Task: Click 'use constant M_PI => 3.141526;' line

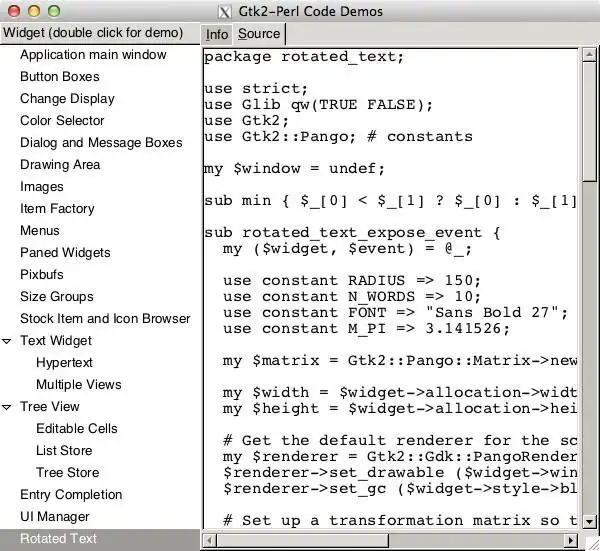Action: [x=367, y=329]
